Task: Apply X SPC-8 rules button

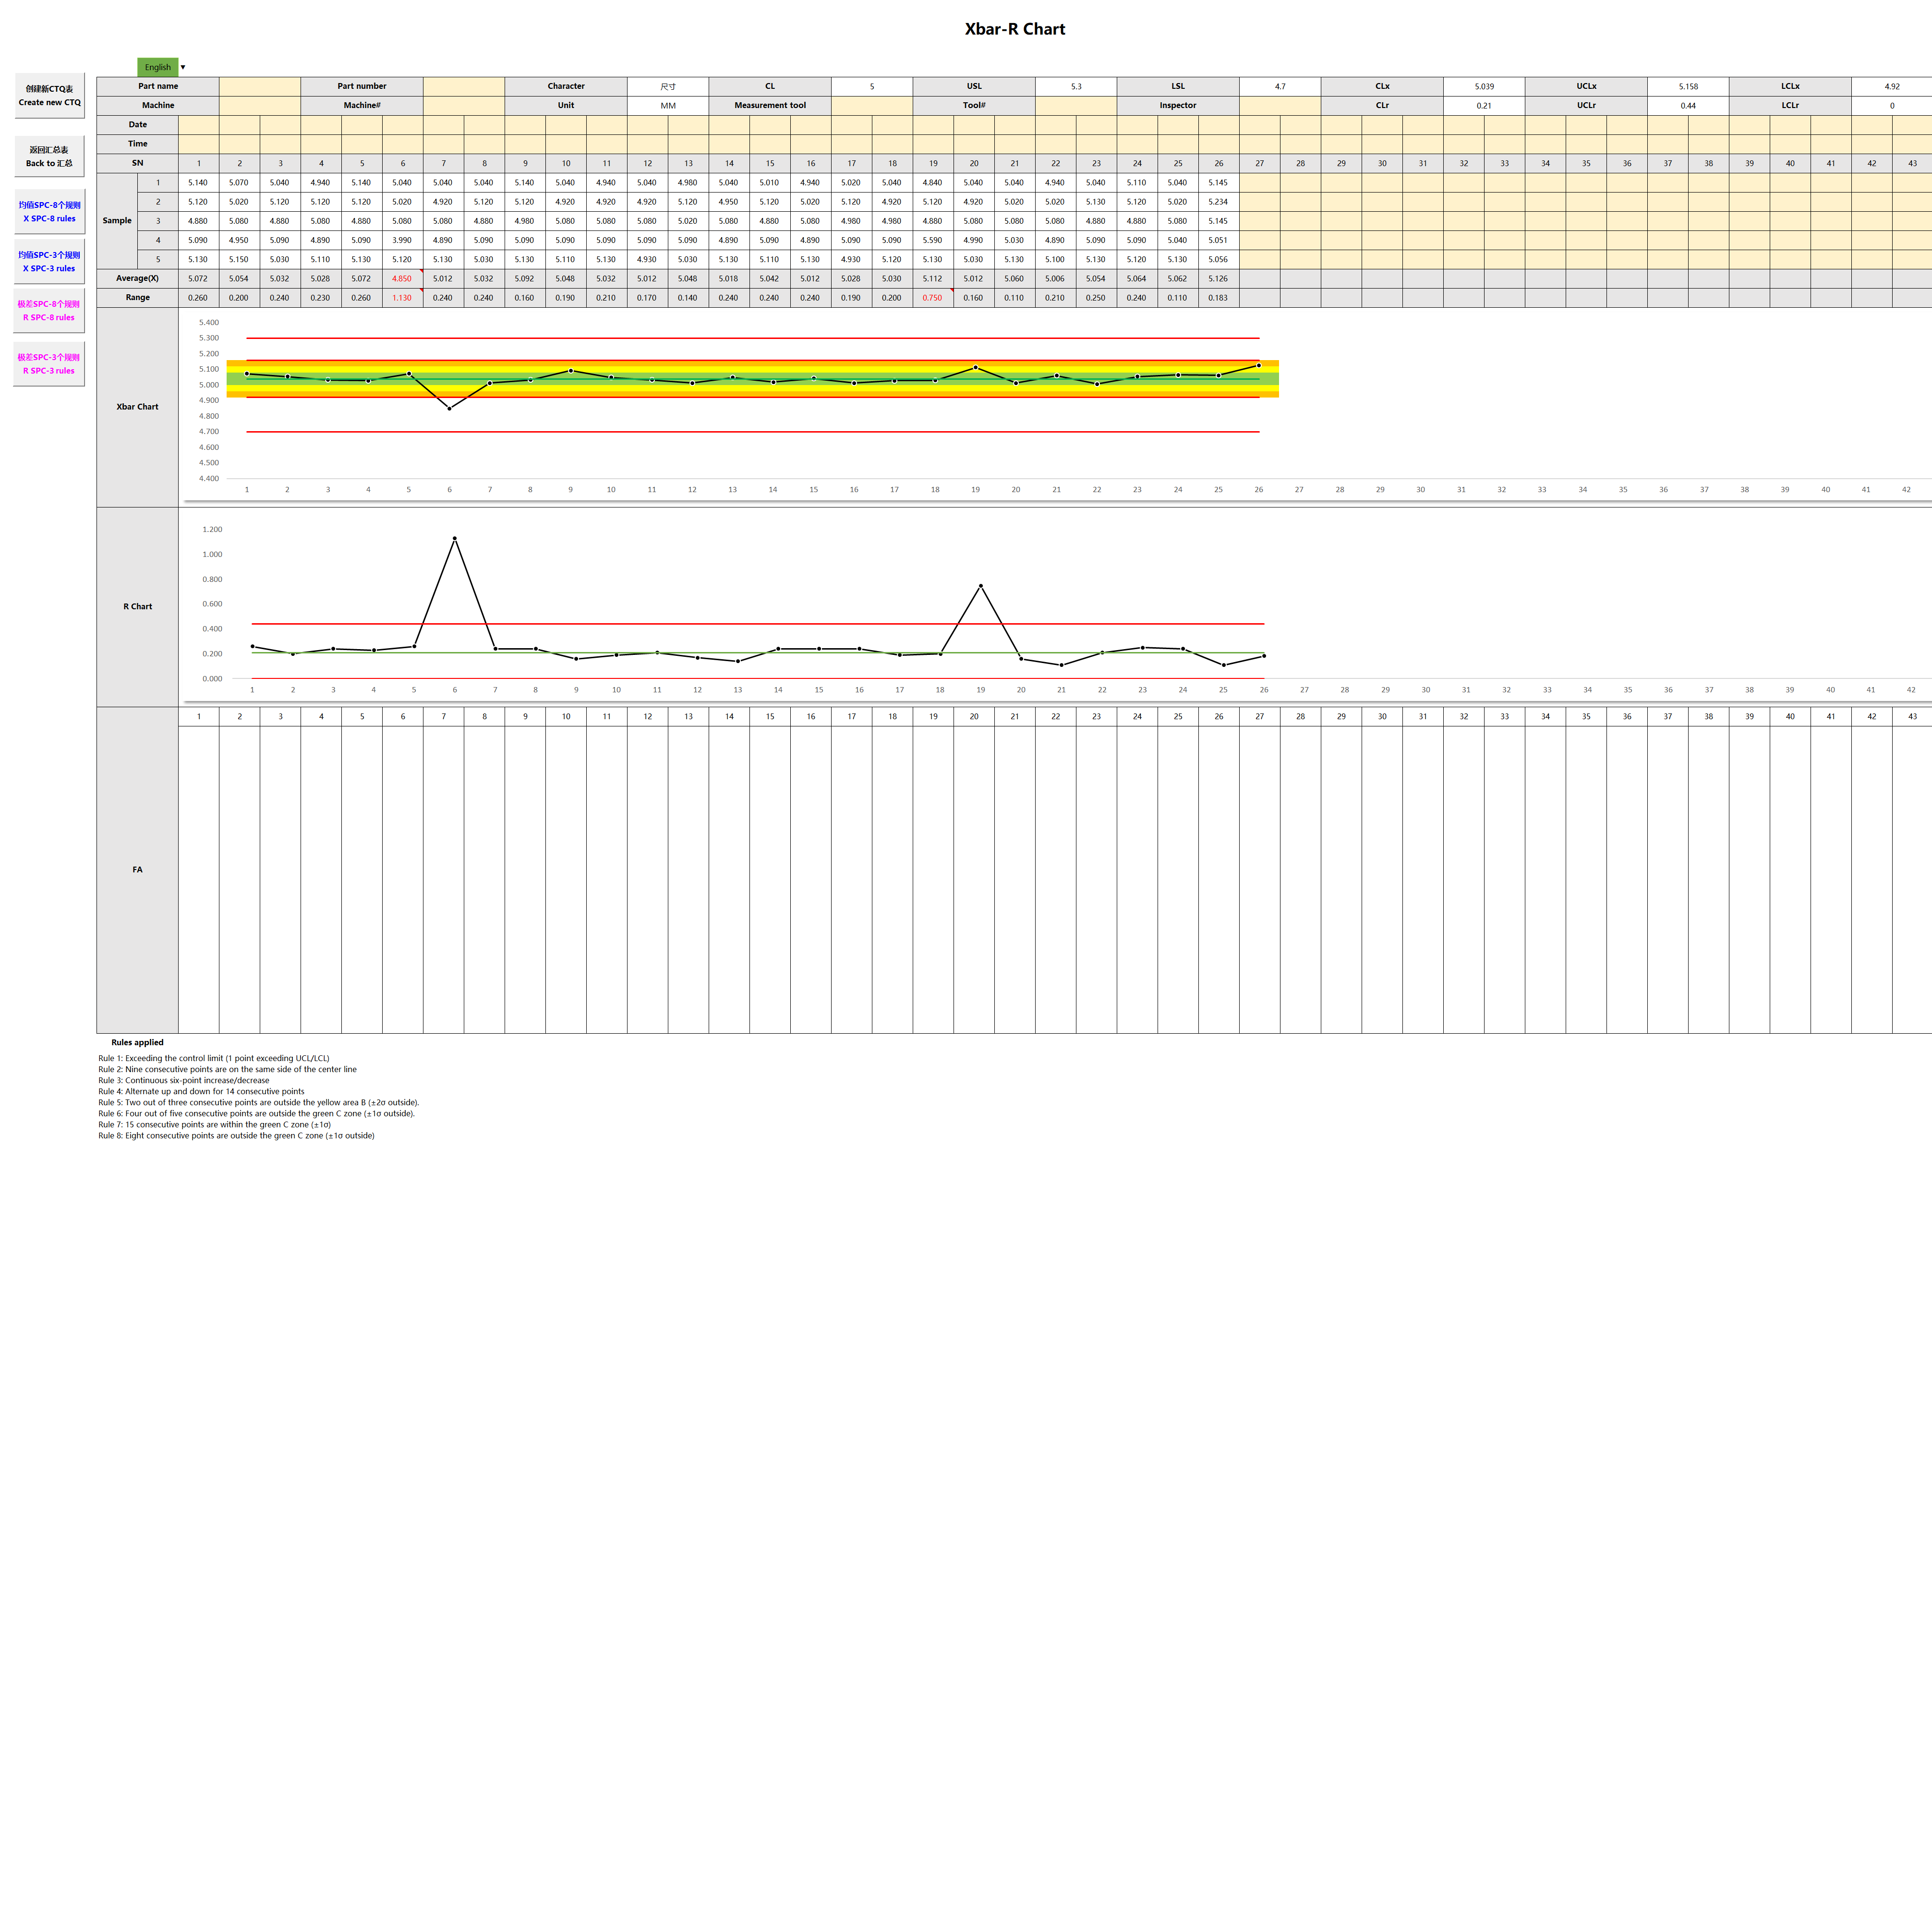Action: tap(49, 211)
